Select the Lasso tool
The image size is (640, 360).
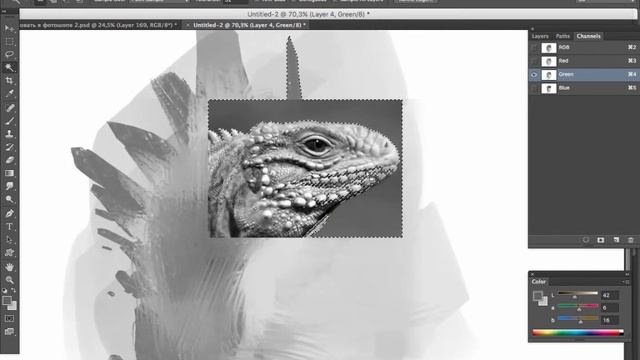[9, 54]
